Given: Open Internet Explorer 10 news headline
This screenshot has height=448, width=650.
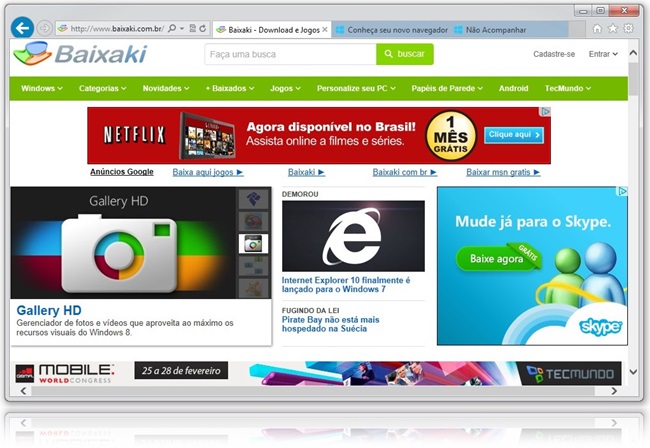Looking at the screenshot, I should click(346, 285).
